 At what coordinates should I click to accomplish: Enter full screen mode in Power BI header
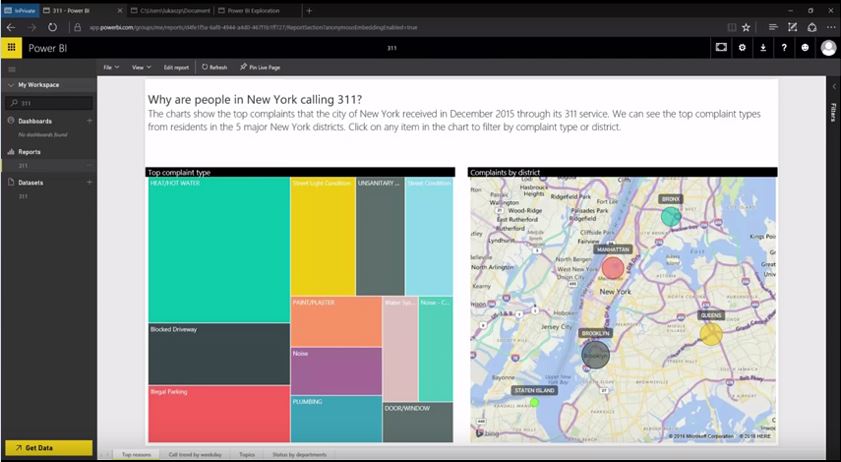(721, 48)
